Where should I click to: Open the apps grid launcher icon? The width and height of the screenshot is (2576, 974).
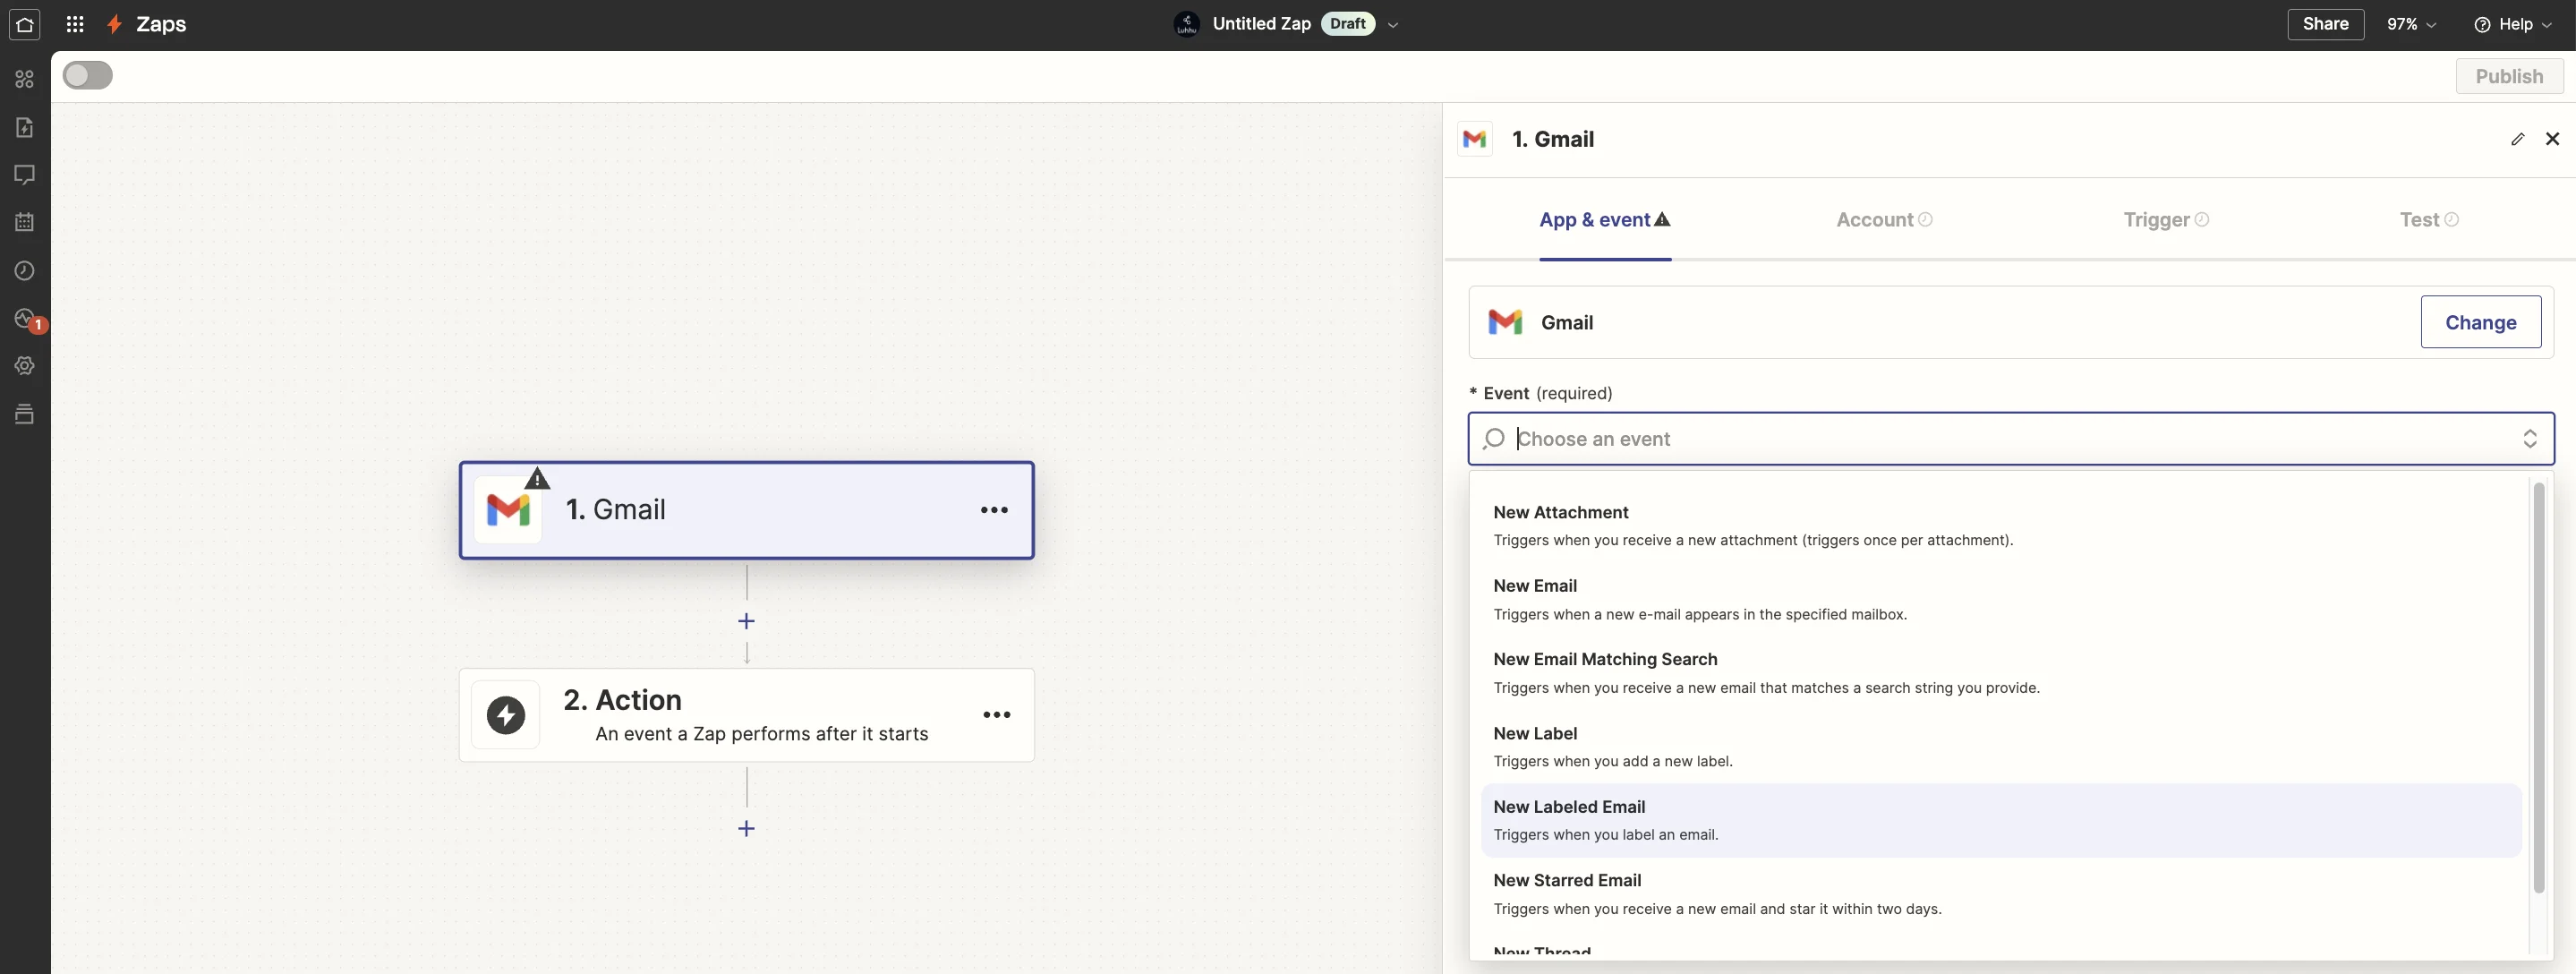click(x=75, y=24)
